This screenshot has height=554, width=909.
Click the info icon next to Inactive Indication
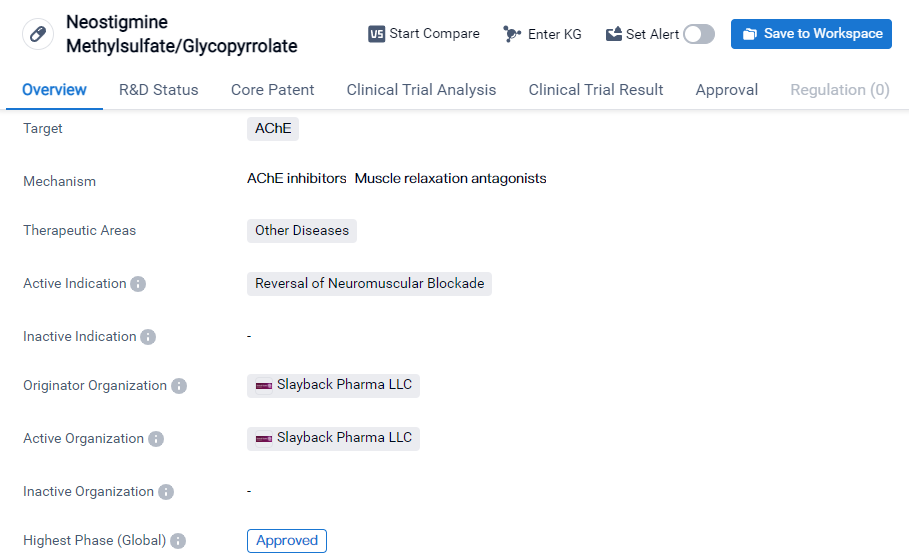[148, 337]
